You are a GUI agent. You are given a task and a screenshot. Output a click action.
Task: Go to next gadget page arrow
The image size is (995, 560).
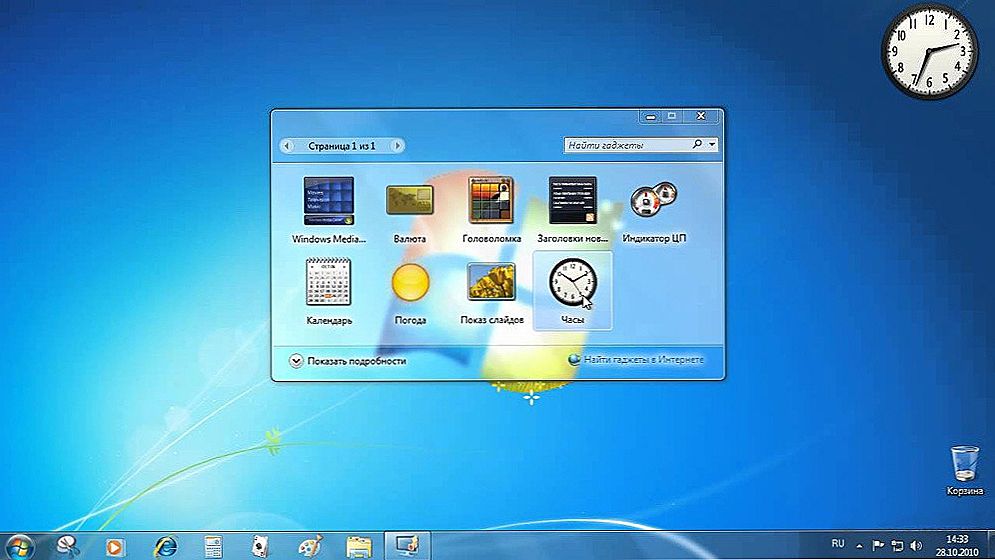tap(397, 146)
